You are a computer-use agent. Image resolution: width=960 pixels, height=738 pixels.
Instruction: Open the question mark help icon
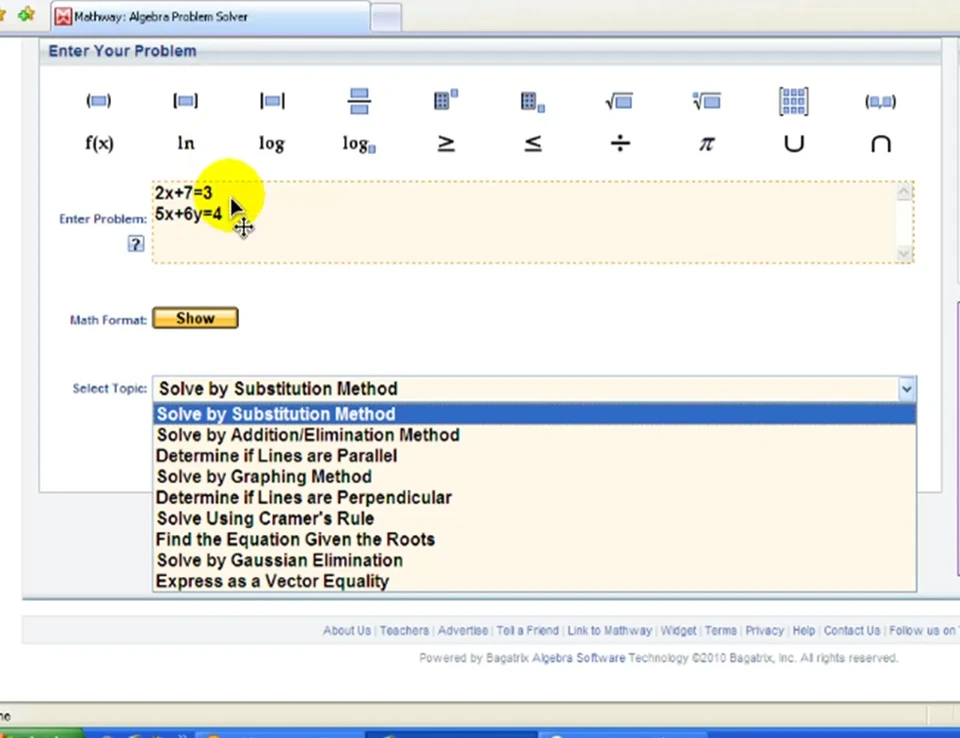(136, 244)
